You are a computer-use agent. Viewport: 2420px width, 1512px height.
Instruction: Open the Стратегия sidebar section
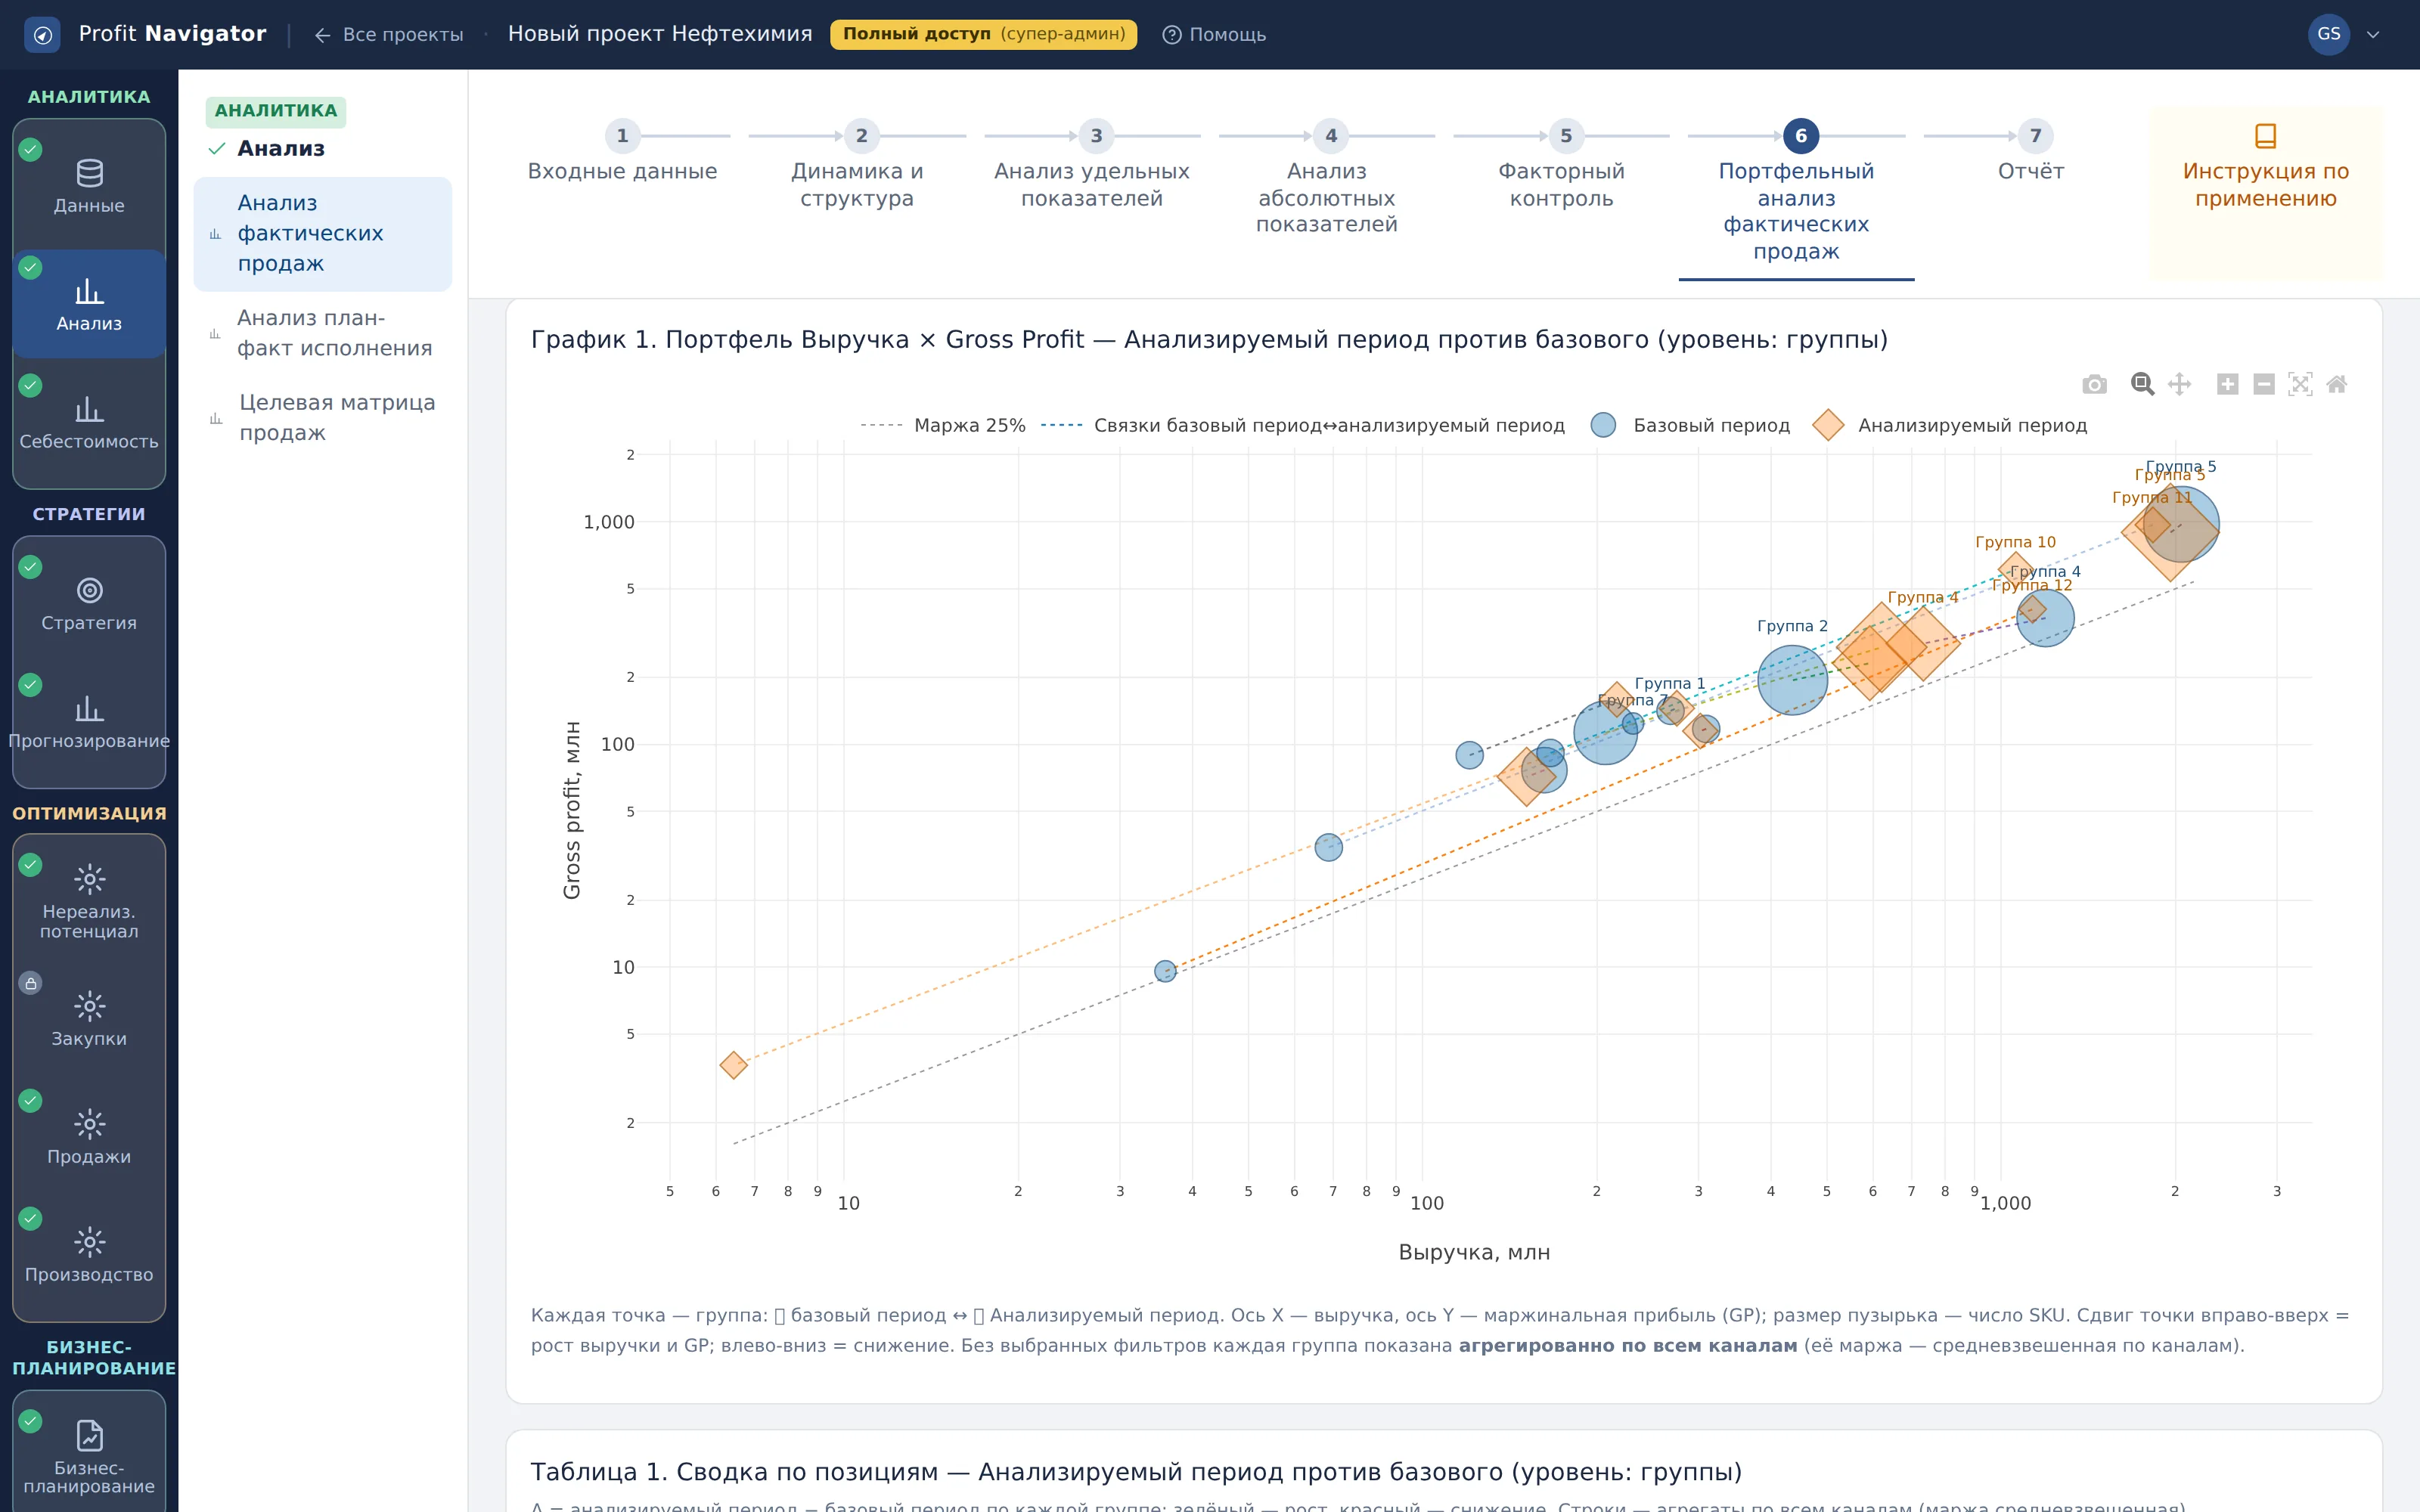[89, 604]
